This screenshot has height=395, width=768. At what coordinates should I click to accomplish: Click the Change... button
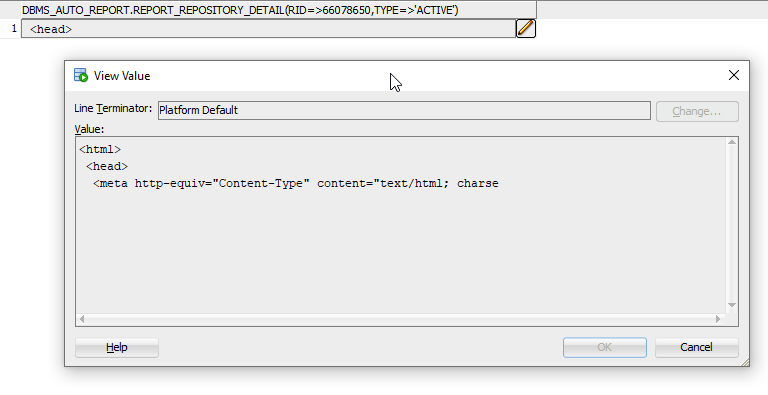pos(697,111)
